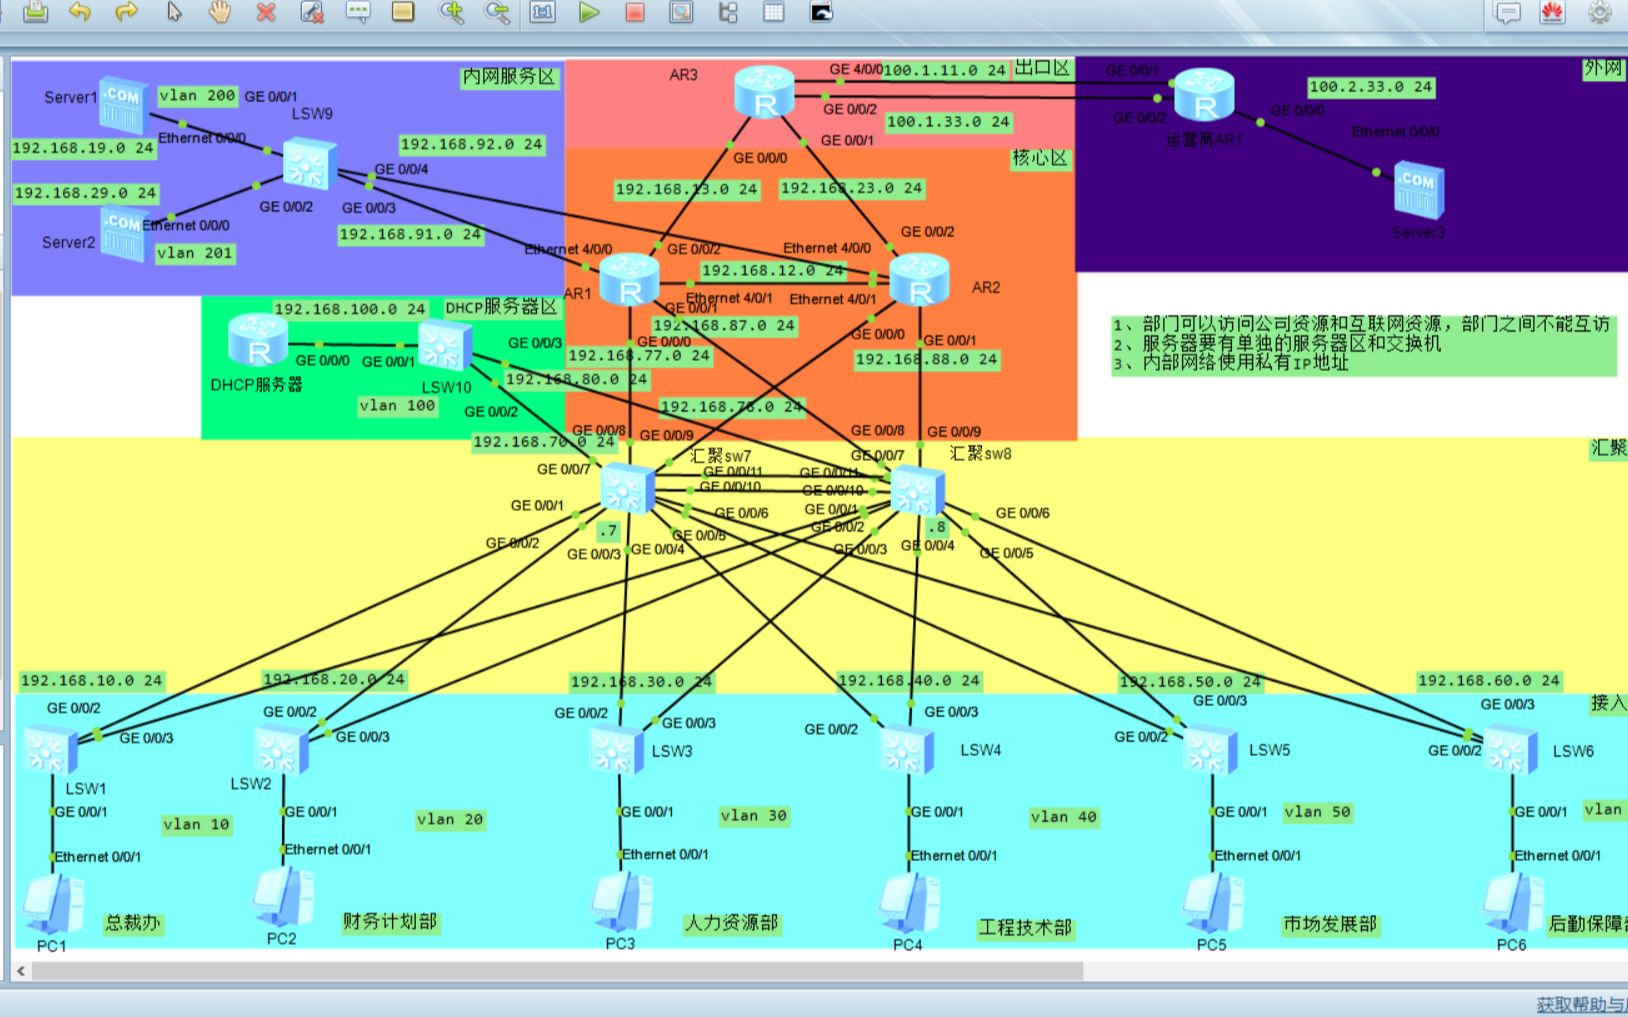Click the 人力资源部 department label
Viewport: 1628px width, 1017px height.
point(731,923)
